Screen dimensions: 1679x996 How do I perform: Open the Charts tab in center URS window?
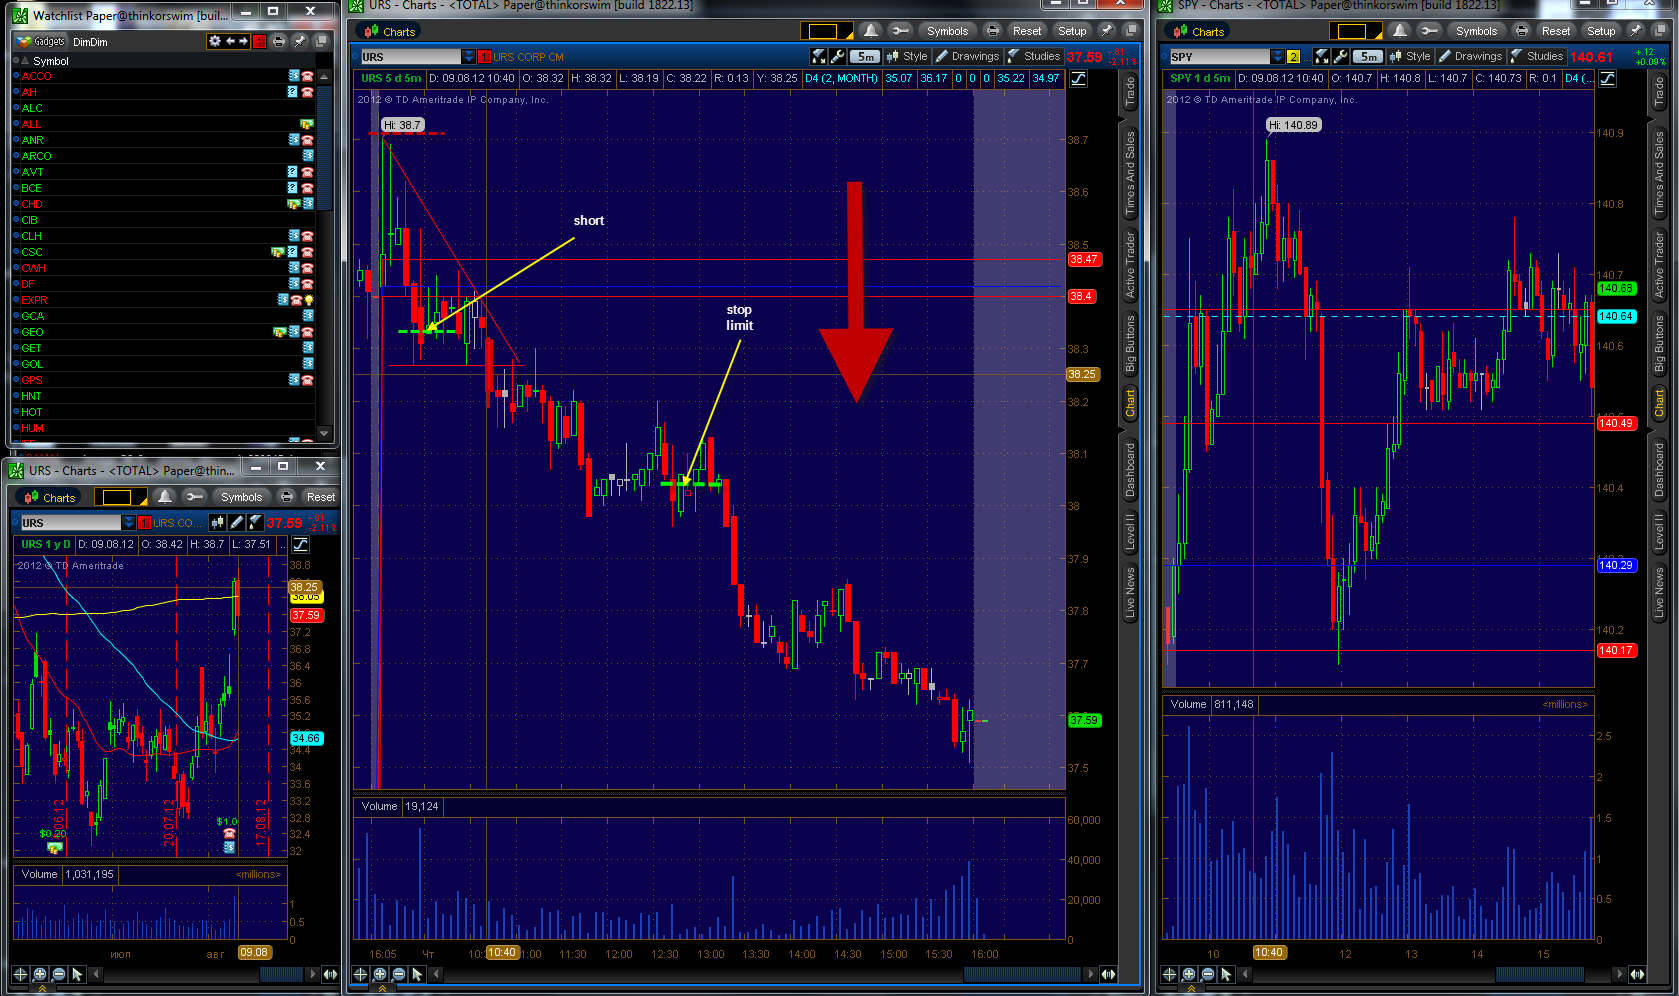(x=390, y=31)
